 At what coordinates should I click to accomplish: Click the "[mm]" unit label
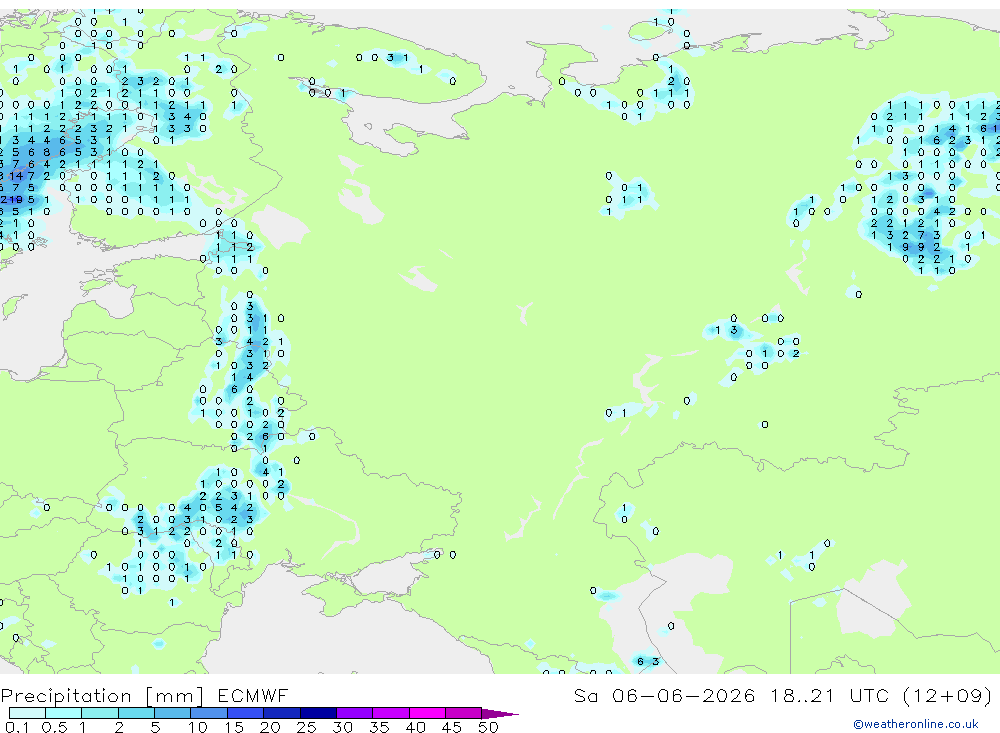coord(175,696)
